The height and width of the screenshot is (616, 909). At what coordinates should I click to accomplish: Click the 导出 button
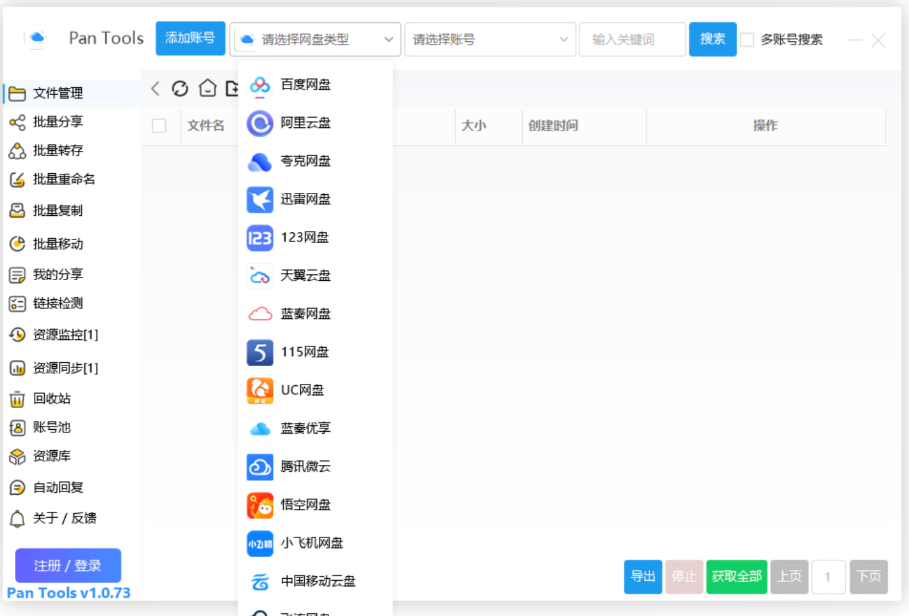pyautogui.click(x=643, y=577)
